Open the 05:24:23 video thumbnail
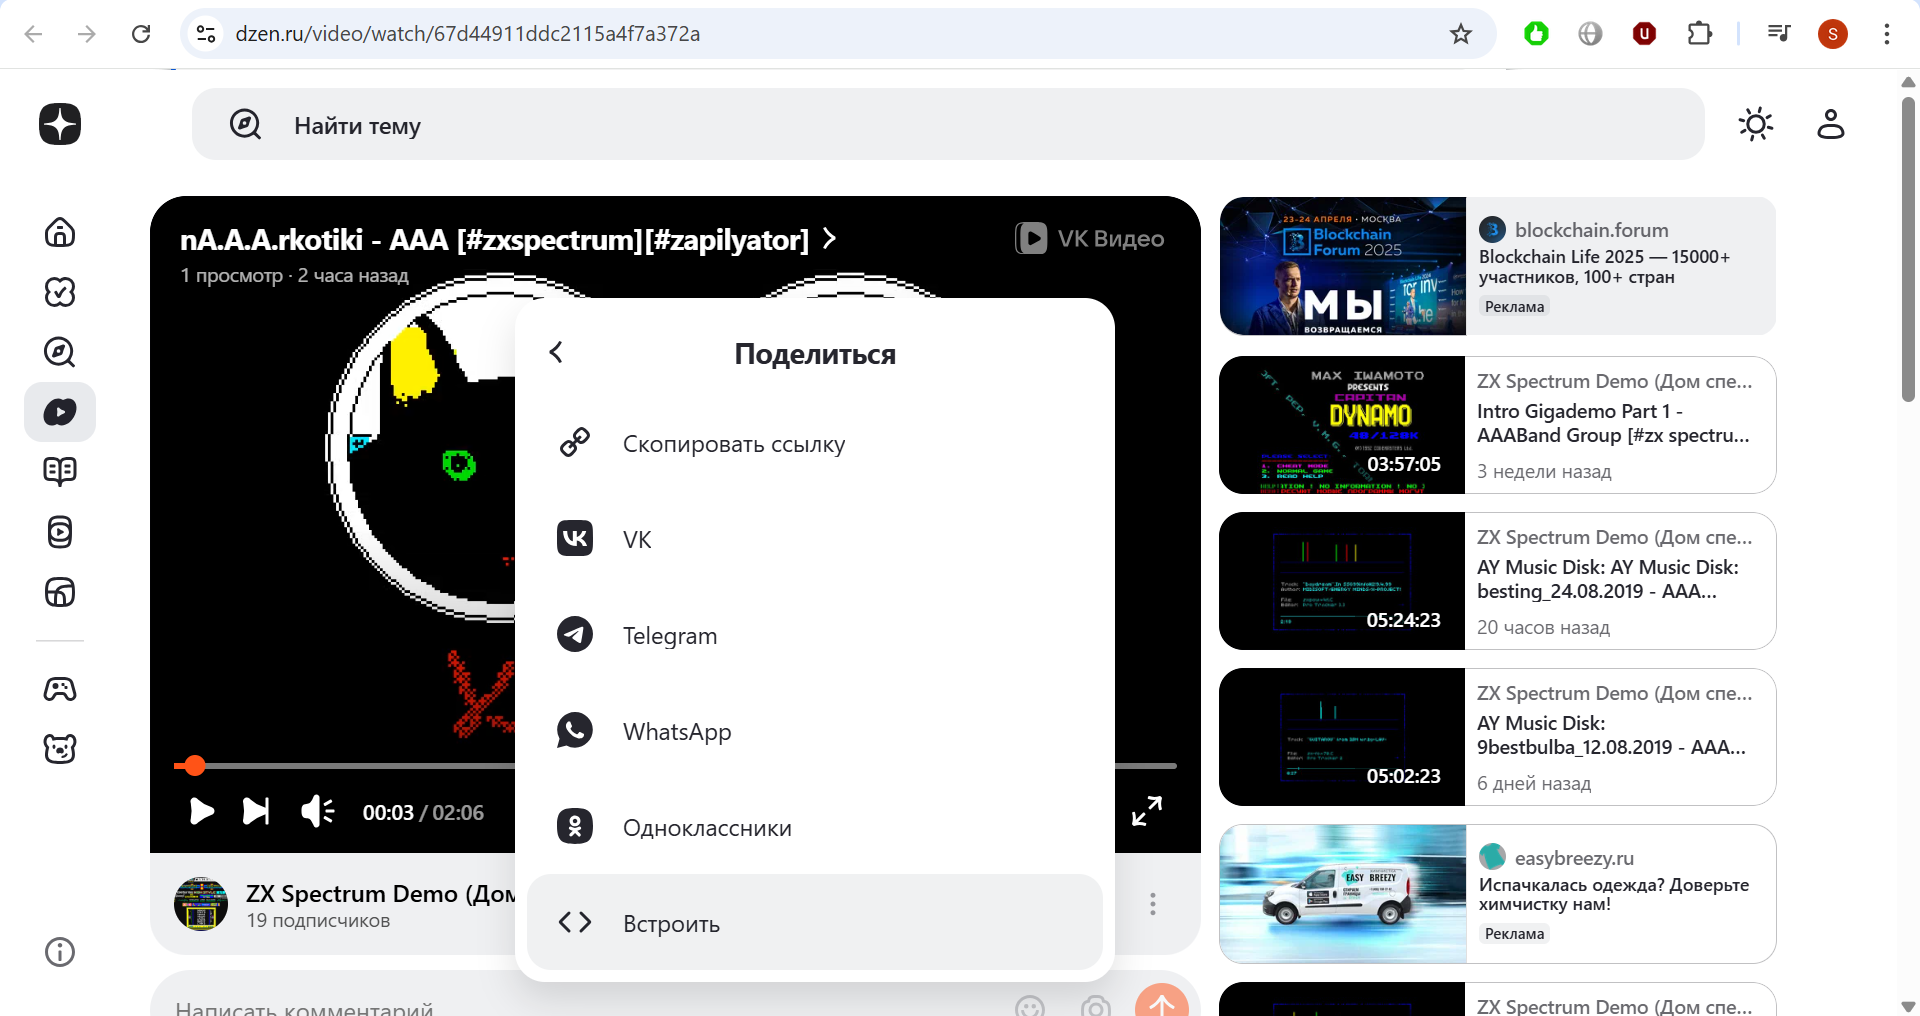Viewport: 1920px width, 1016px height. [x=1342, y=581]
